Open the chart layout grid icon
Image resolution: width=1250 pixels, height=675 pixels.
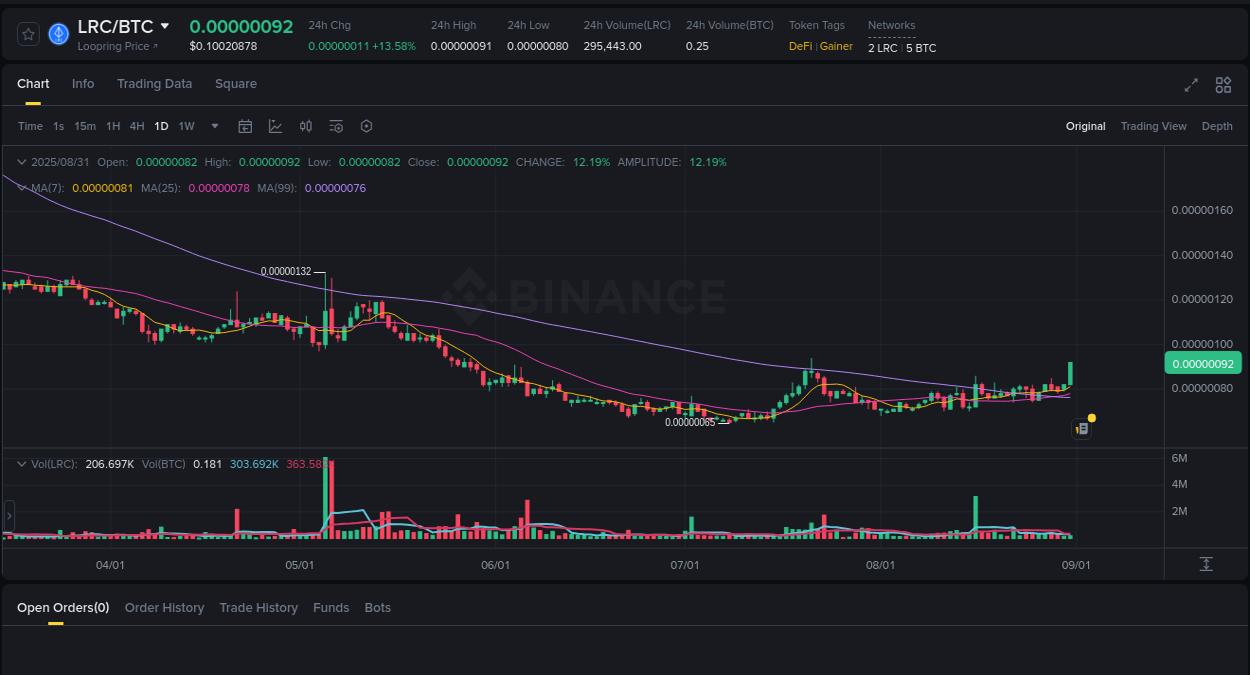pyautogui.click(x=1223, y=85)
